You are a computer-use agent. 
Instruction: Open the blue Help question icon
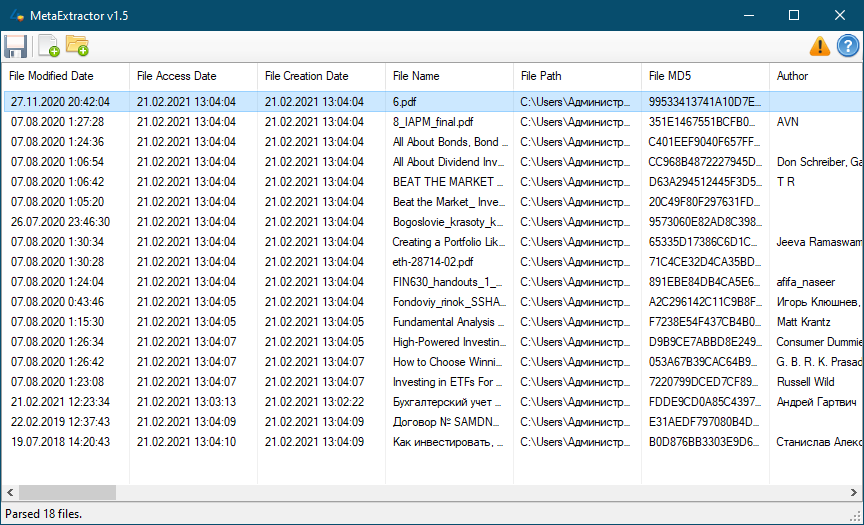(x=847, y=46)
